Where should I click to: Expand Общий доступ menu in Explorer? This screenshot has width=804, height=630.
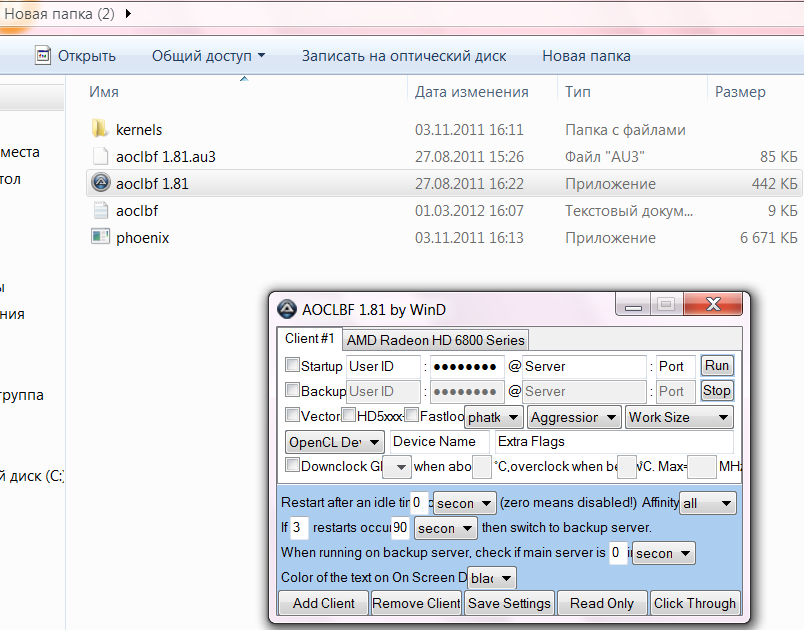(208, 55)
